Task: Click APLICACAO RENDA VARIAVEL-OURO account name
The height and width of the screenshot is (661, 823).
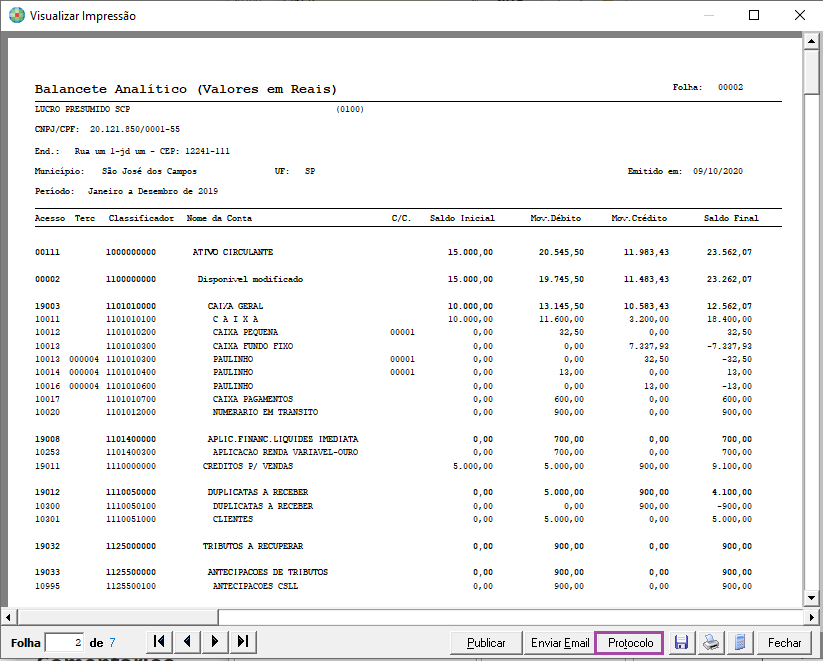Action: pyautogui.click(x=286, y=452)
